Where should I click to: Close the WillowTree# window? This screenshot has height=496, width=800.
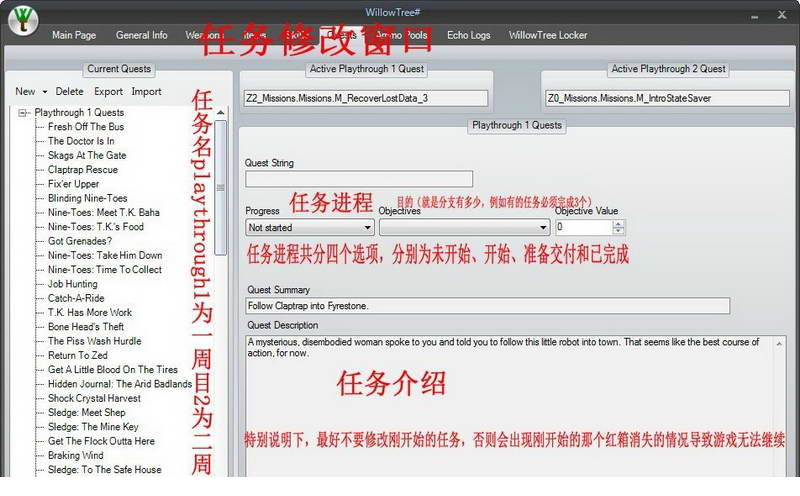coord(782,15)
